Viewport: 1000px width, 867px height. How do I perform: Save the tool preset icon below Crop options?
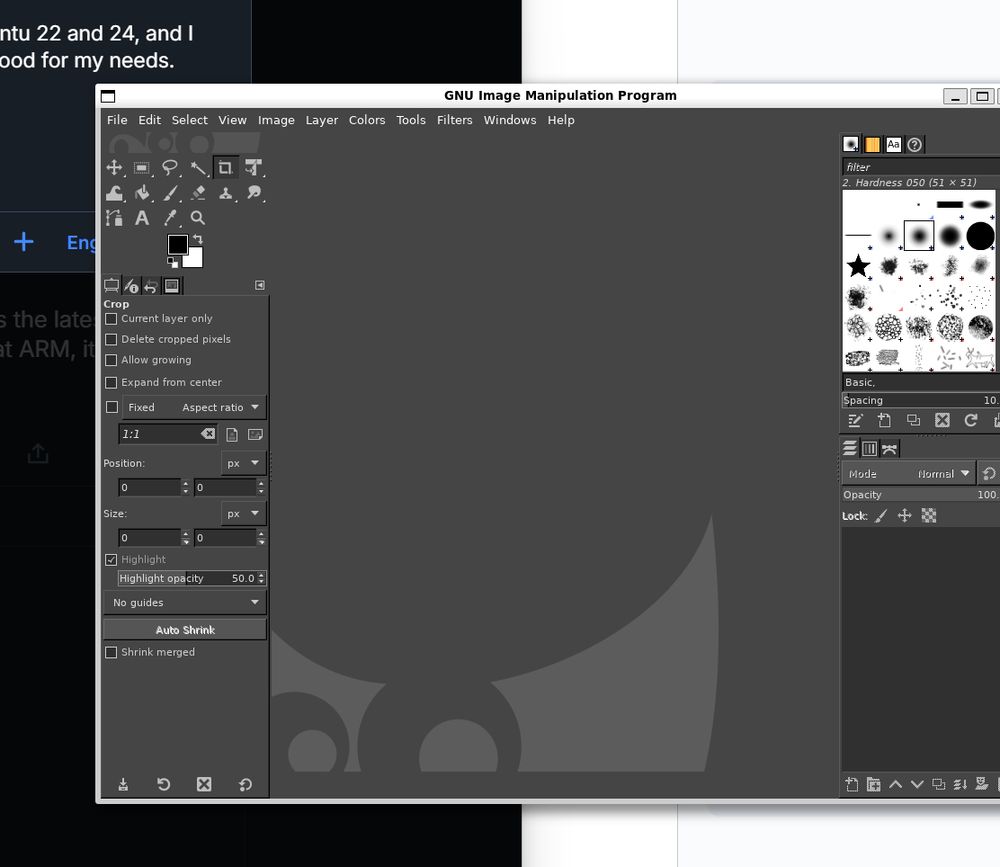[123, 784]
